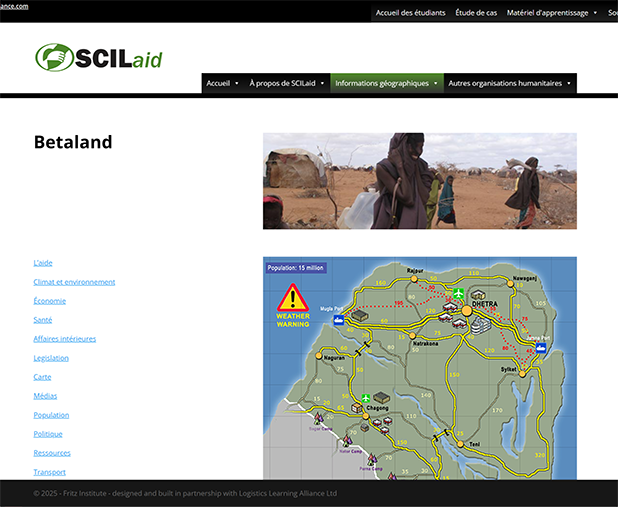Viewport: 618px width, 507px height.
Task: Expand Autres organisations humanitaires arrow
Action: (569, 84)
